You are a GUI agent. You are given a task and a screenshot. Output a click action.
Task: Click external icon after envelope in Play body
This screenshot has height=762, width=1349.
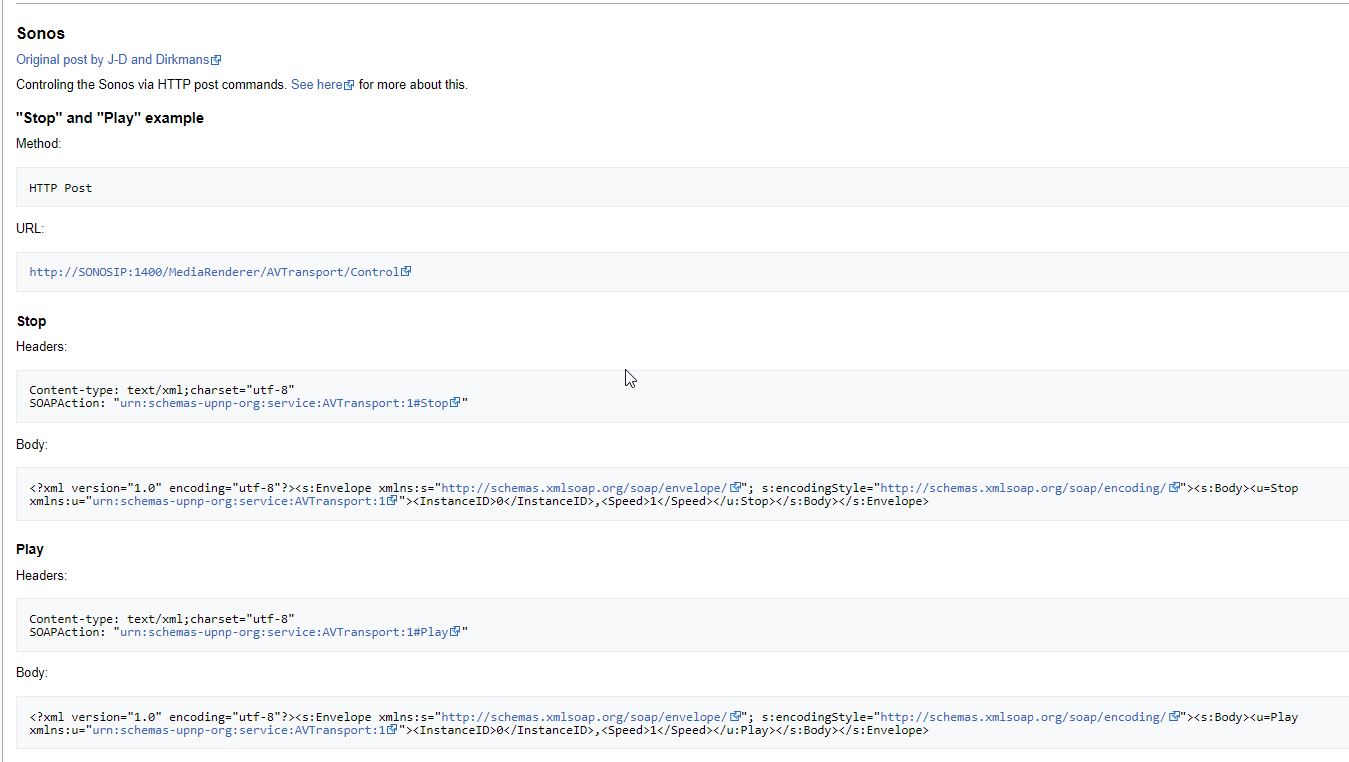736,716
